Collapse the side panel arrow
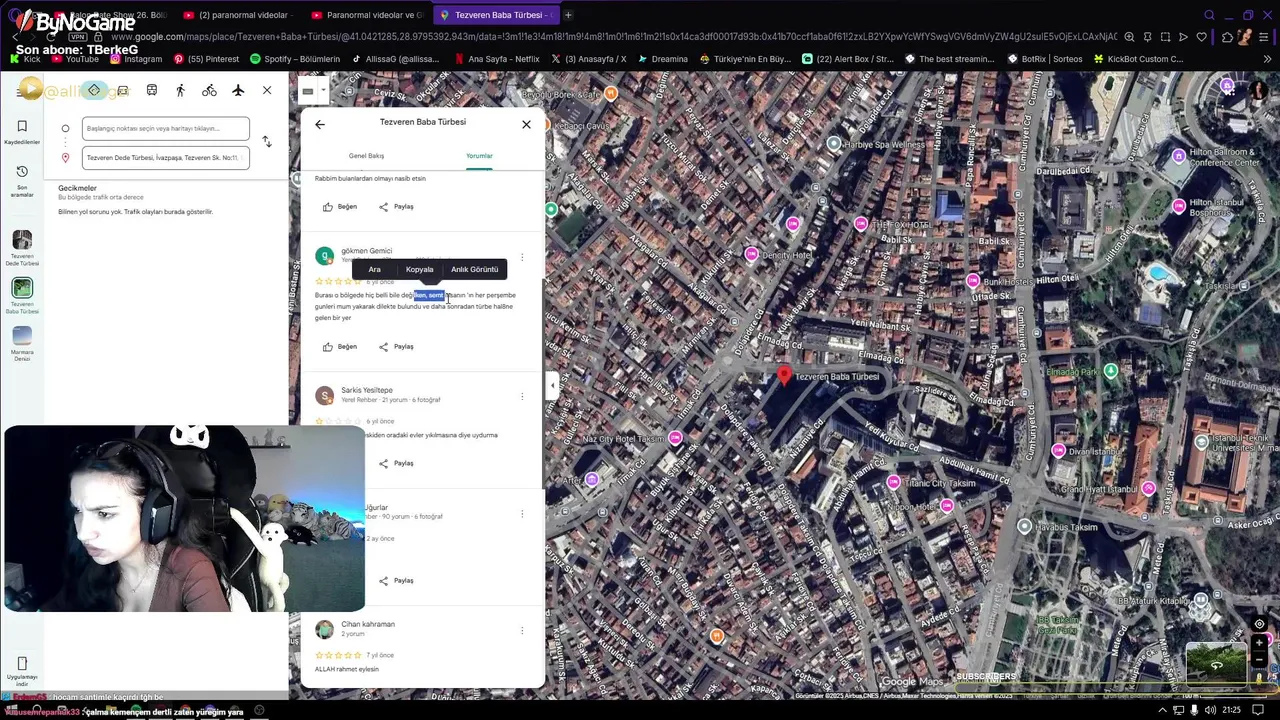This screenshot has width=1280, height=720. pyautogui.click(x=552, y=385)
